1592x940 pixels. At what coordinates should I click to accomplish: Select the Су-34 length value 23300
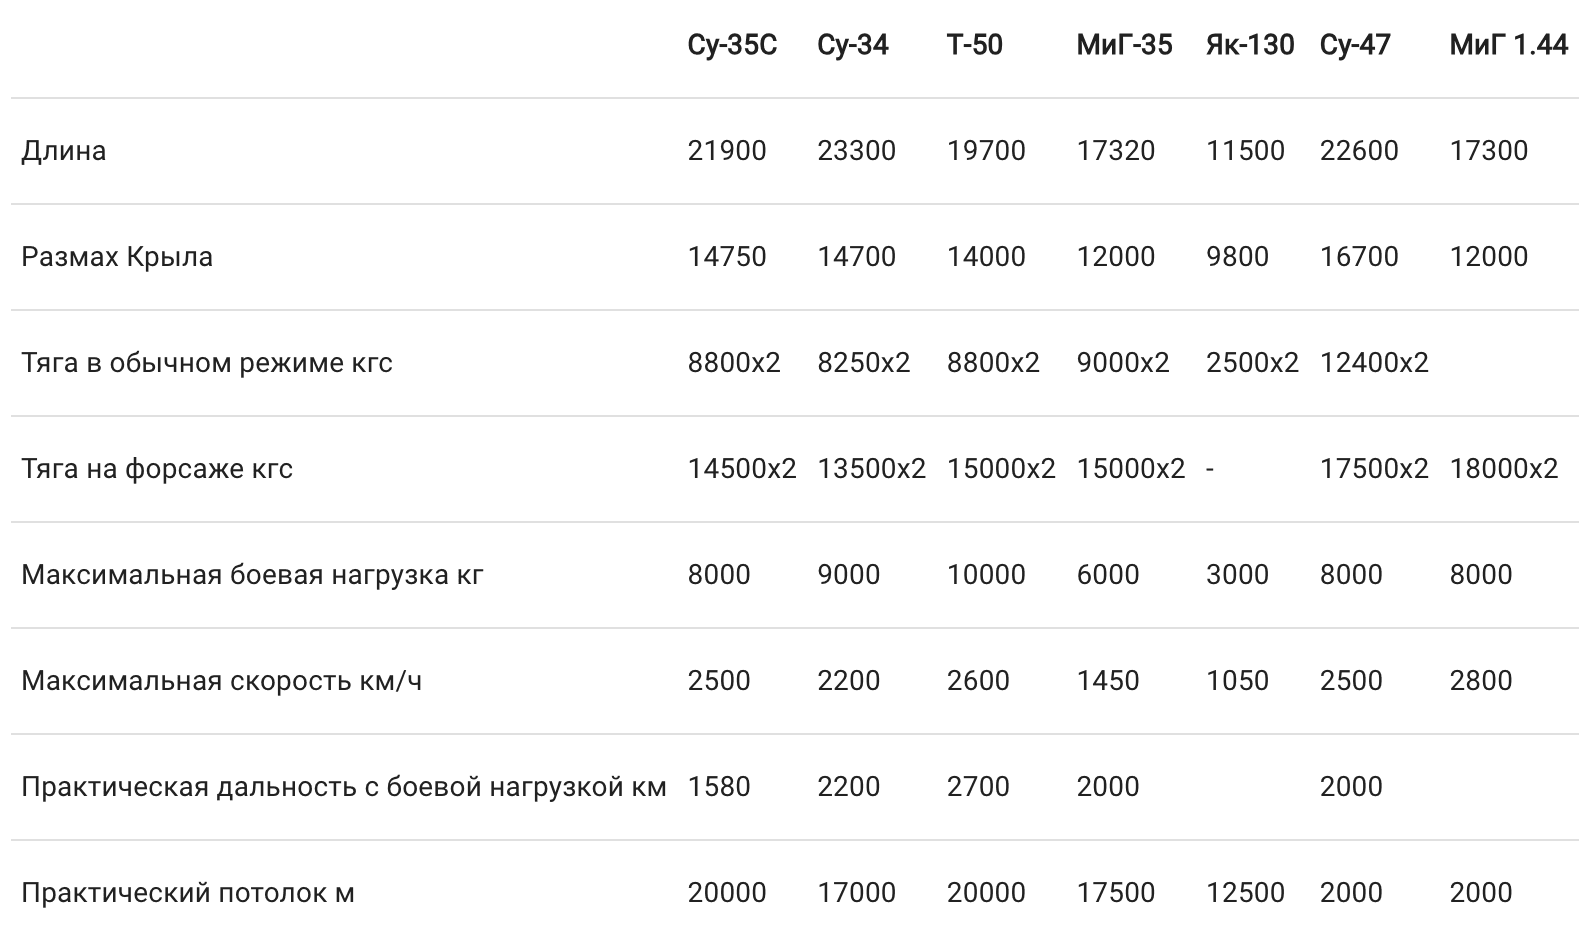[x=856, y=151]
